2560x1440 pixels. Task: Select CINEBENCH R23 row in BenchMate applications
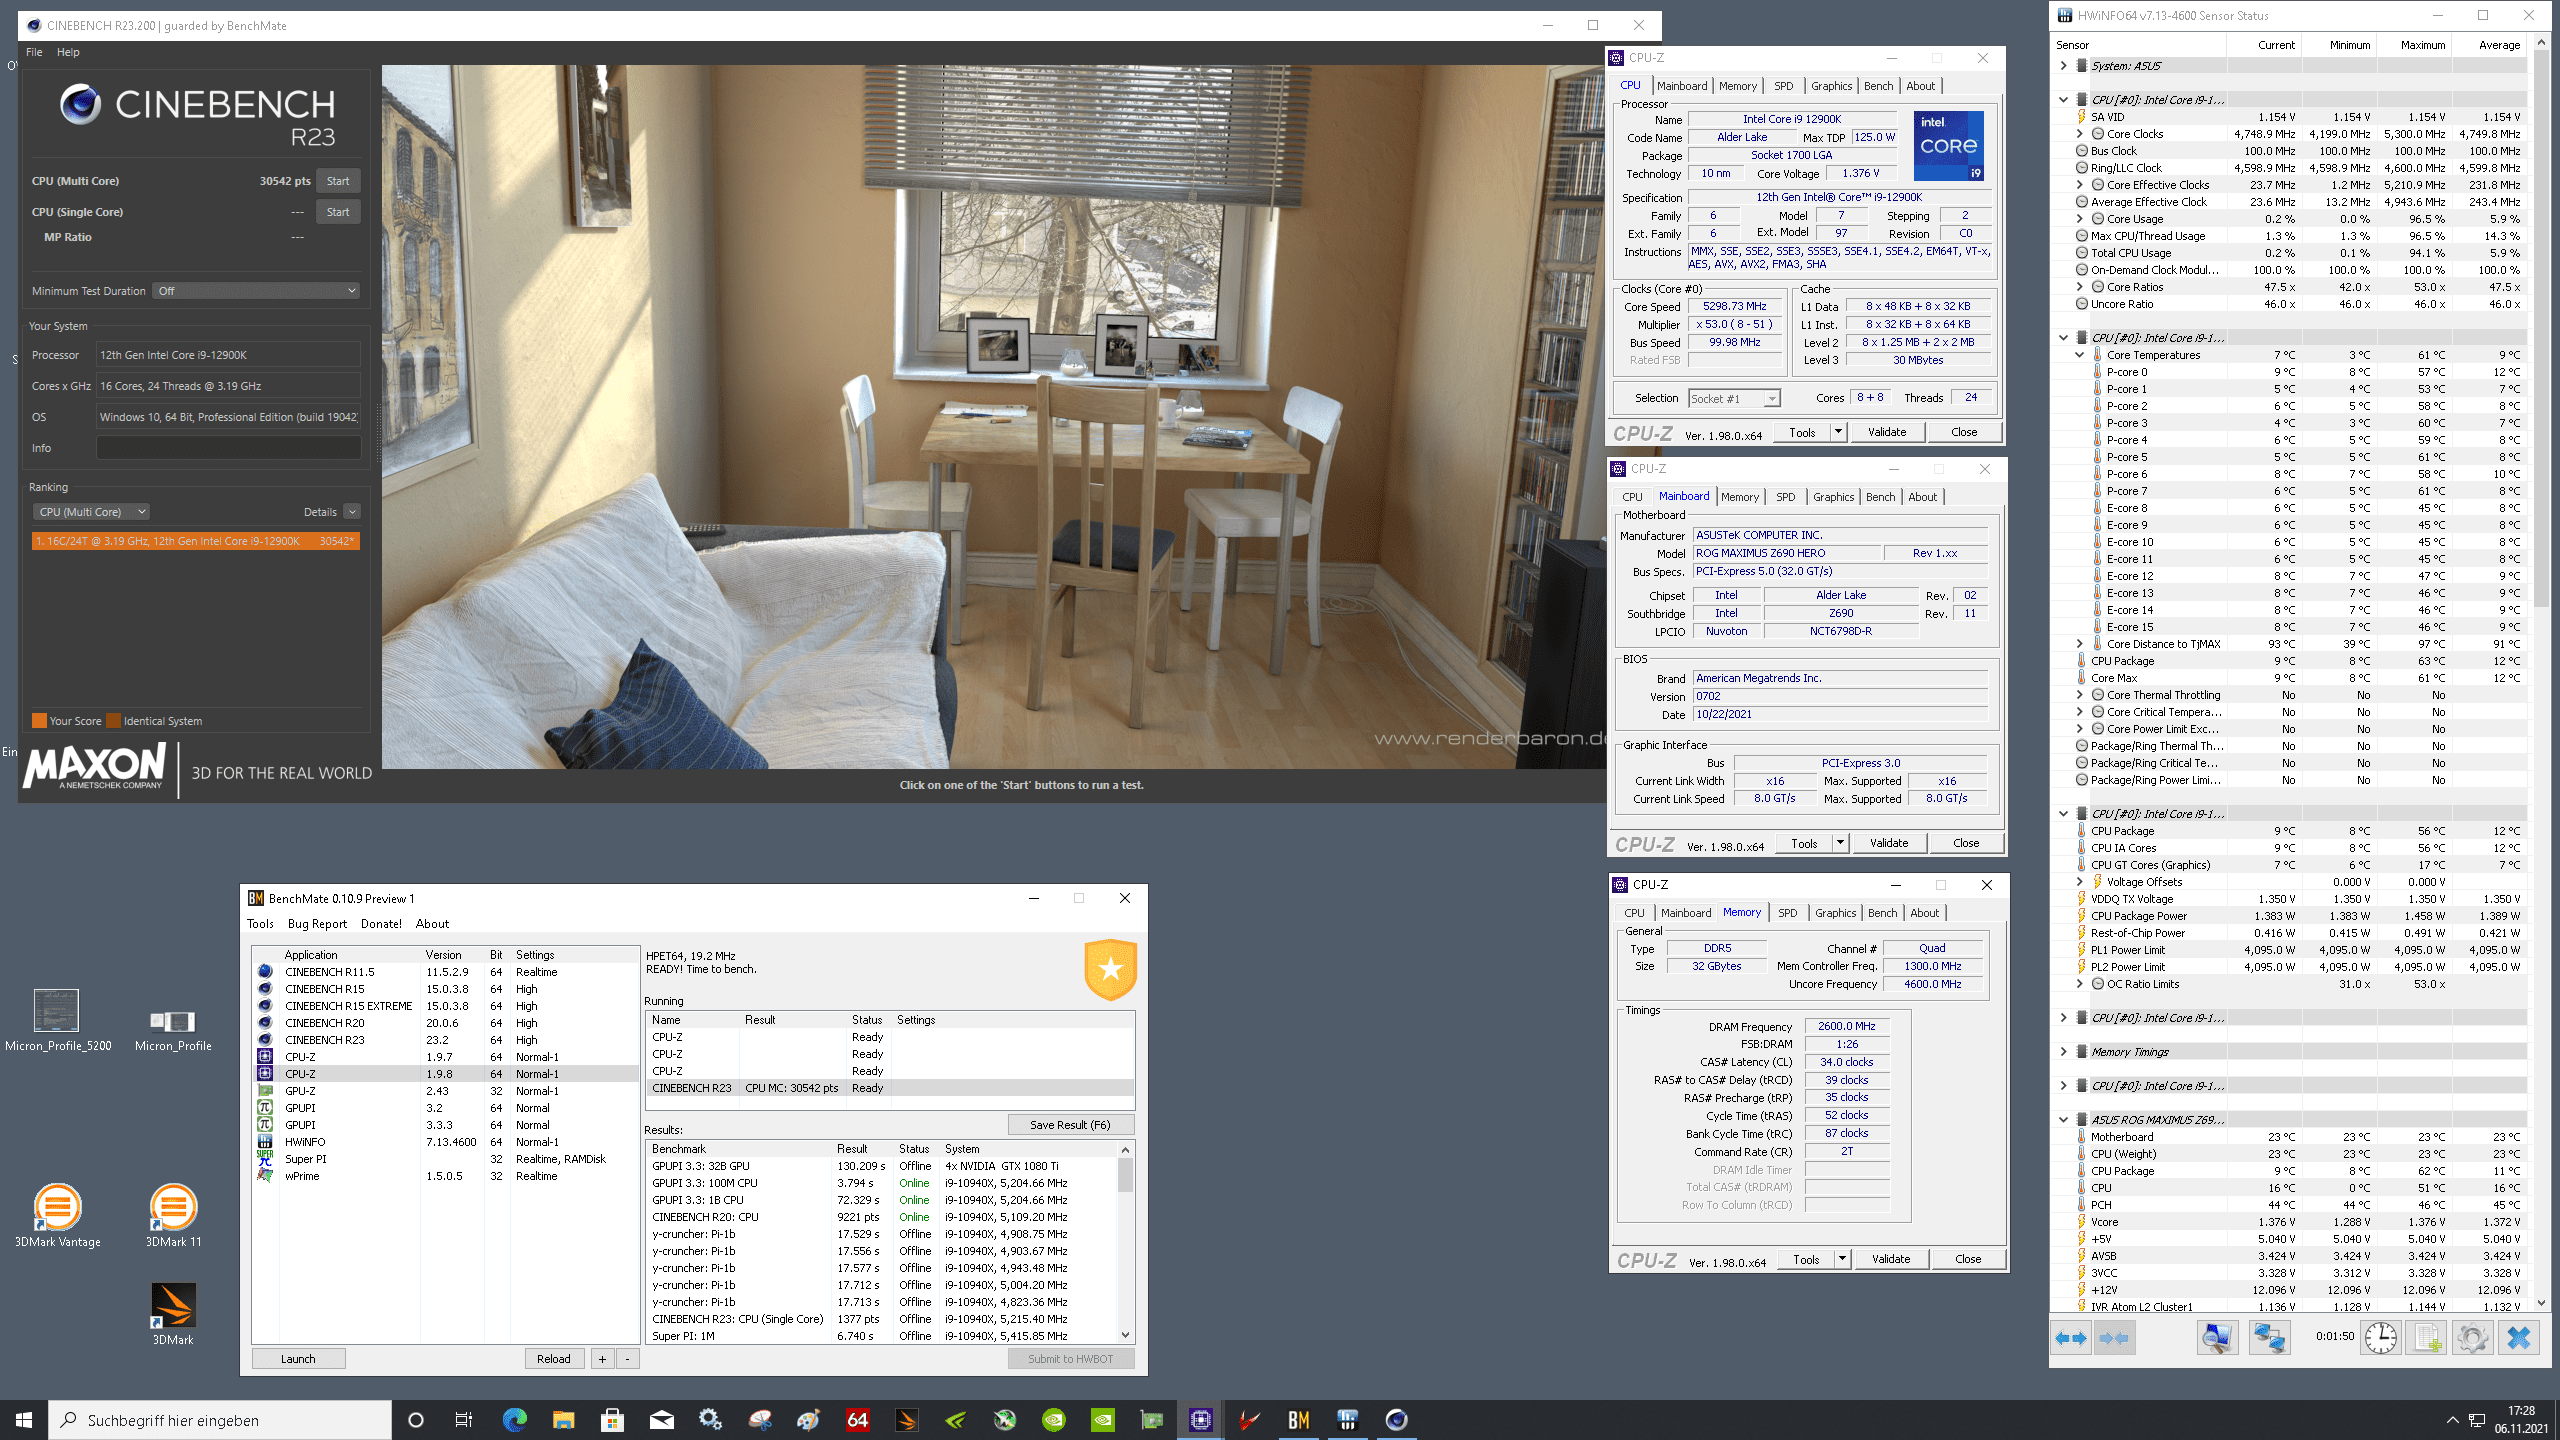click(445, 1040)
